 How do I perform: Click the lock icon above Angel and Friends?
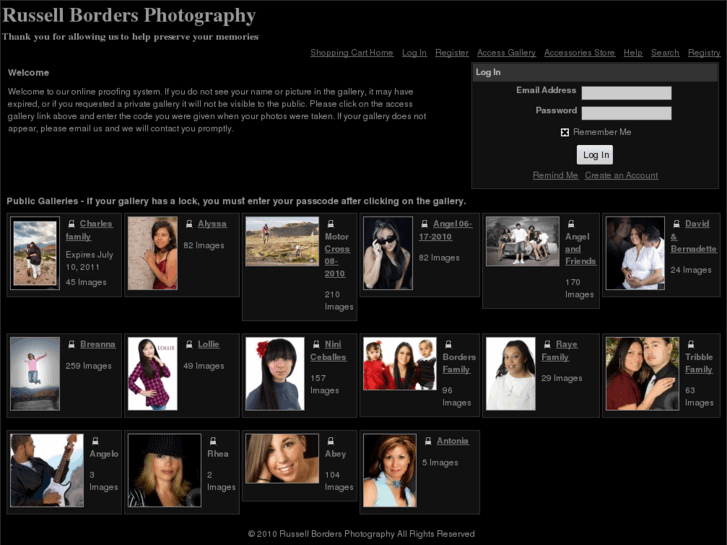coord(571,224)
